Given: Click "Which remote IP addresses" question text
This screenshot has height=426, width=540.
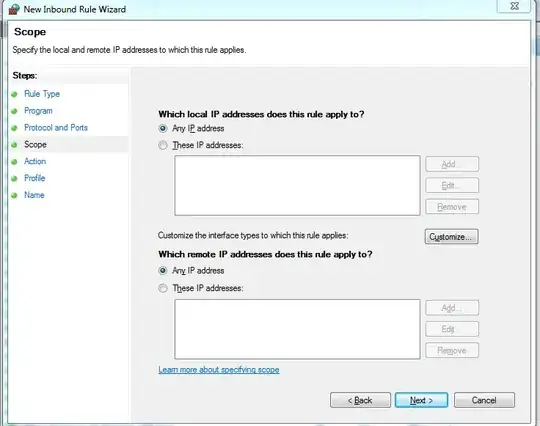Looking at the screenshot, I should (265, 254).
